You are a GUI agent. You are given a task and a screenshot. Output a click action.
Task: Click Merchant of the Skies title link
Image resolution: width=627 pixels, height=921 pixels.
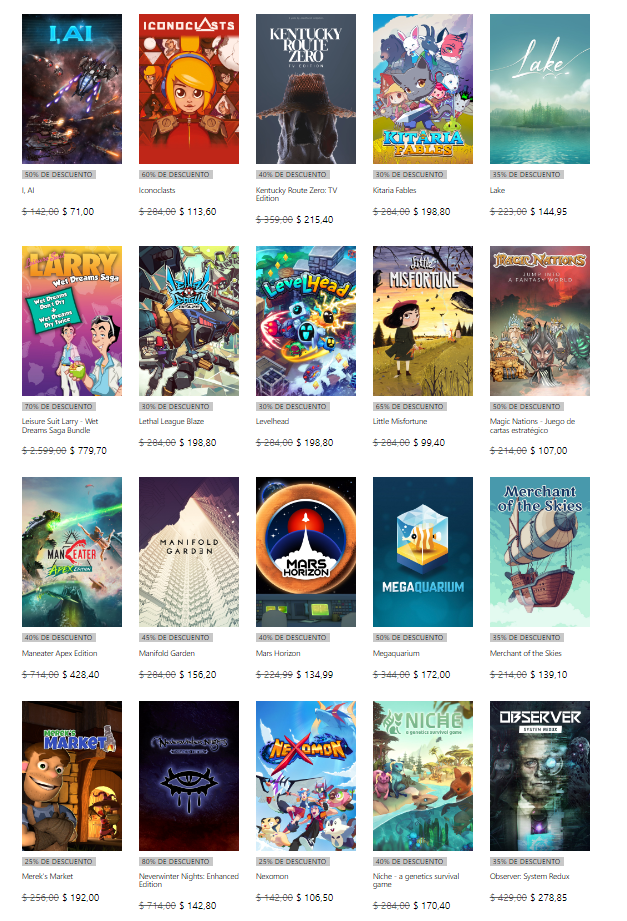coord(525,653)
